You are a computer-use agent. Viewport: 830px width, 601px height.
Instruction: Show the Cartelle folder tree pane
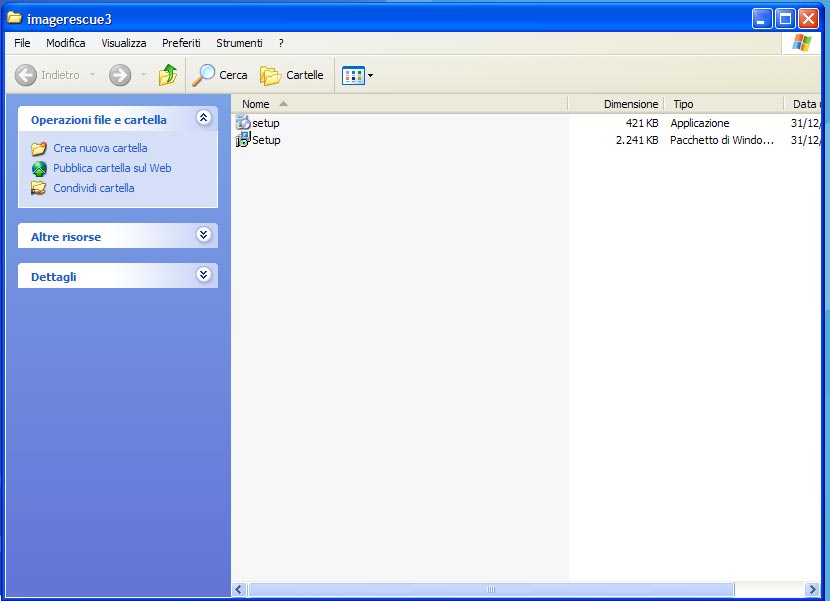point(292,75)
